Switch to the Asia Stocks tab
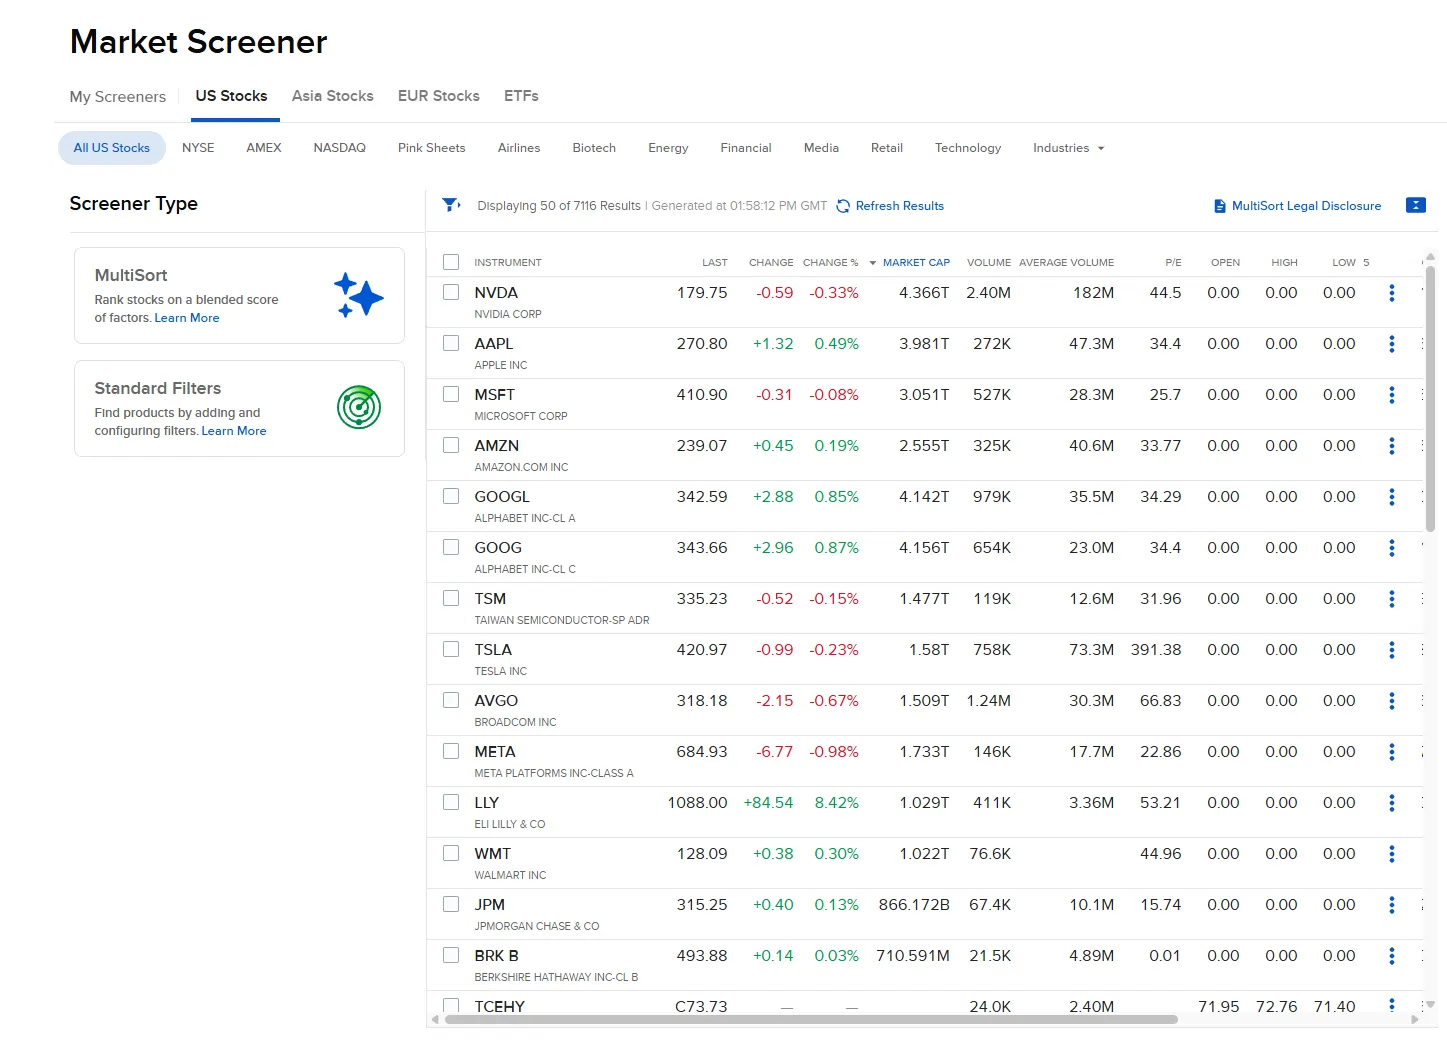 pos(332,96)
